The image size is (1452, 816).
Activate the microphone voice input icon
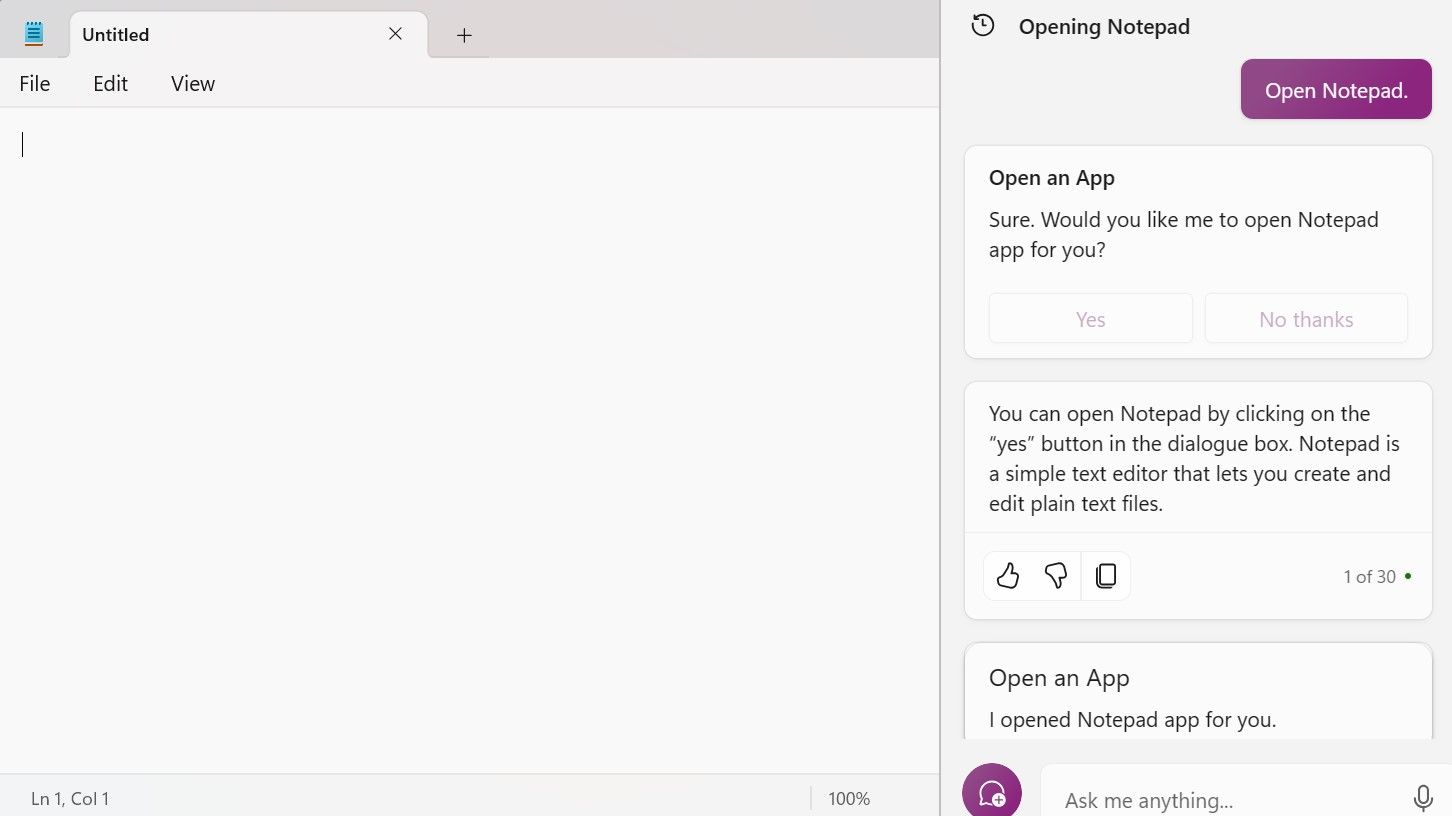tap(1423, 798)
